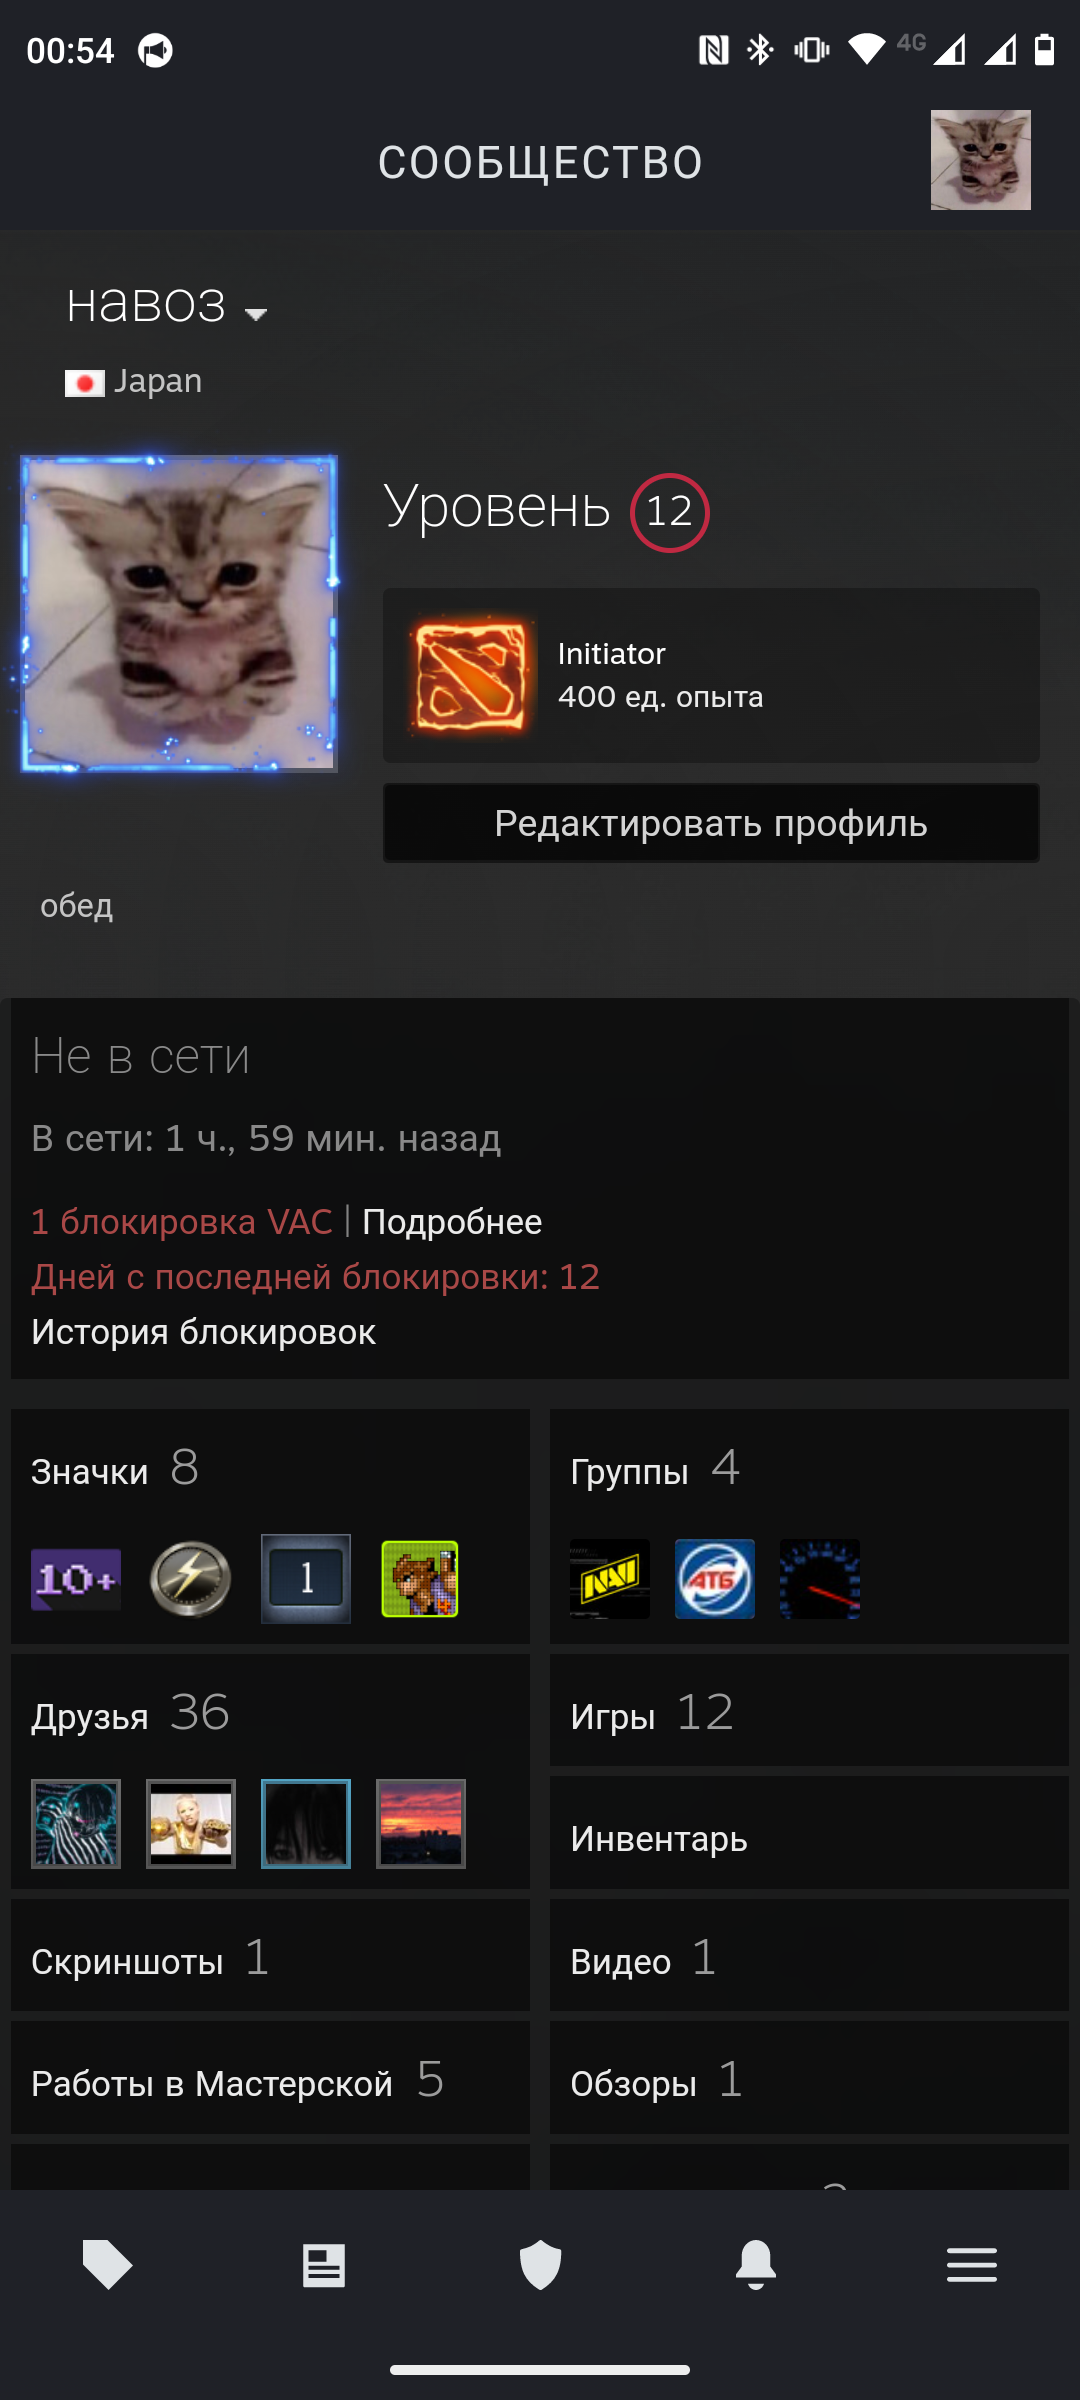Select the lightning bolt badge icon
This screenshot has width=1080, height=2400.
tap(191, 1579)
